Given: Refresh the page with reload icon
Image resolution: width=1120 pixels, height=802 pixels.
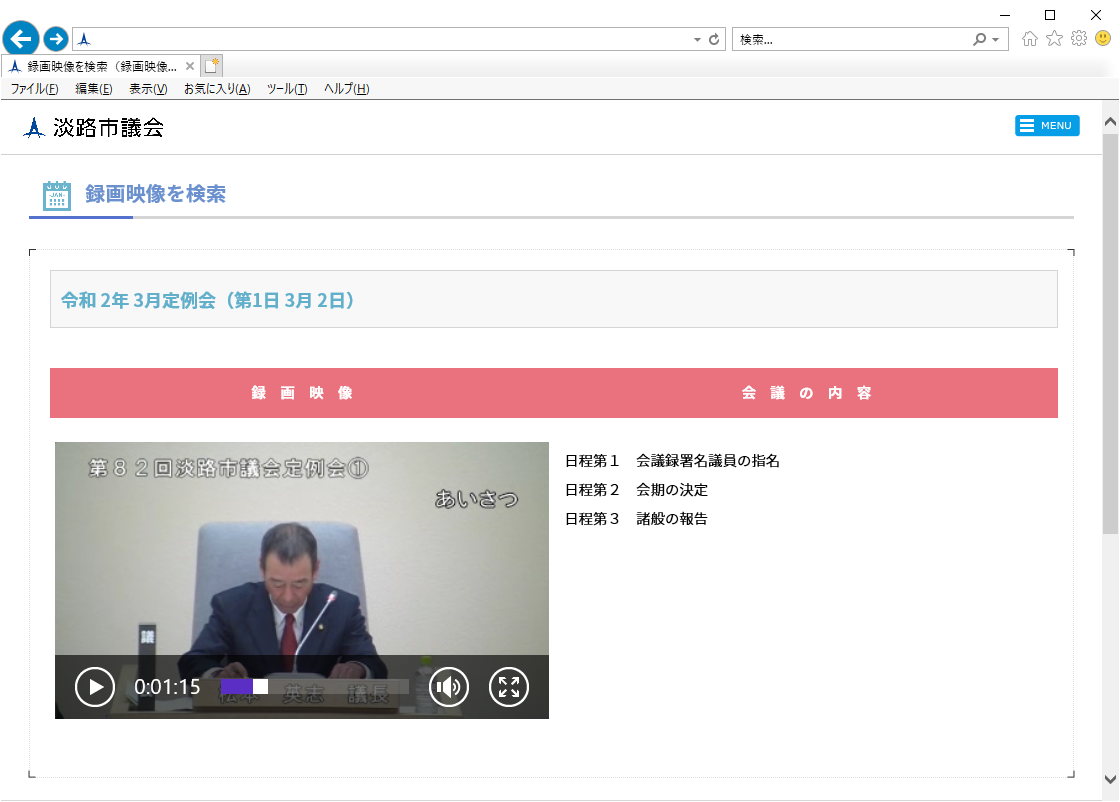Looking at the screenshot, I should tap(714, 39).
